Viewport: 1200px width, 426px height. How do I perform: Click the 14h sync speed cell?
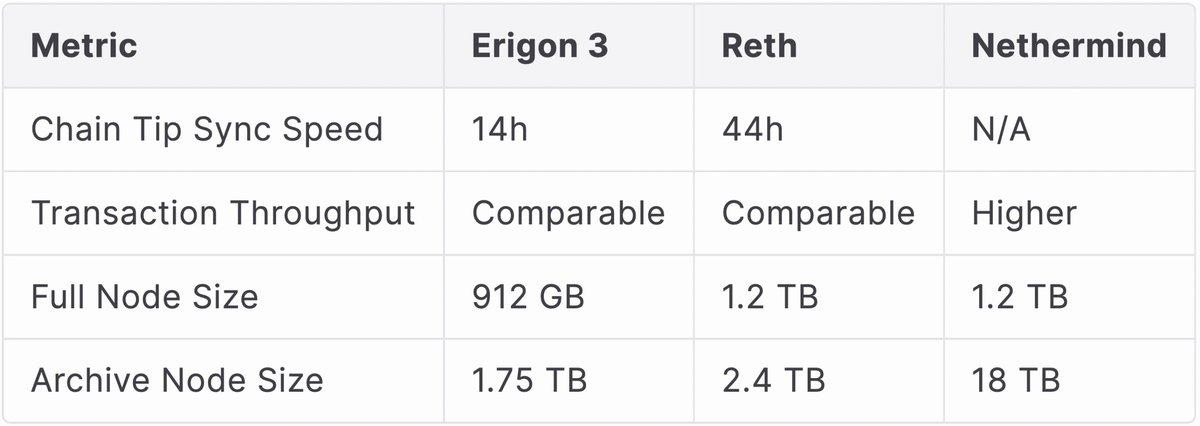pos(500,130)
